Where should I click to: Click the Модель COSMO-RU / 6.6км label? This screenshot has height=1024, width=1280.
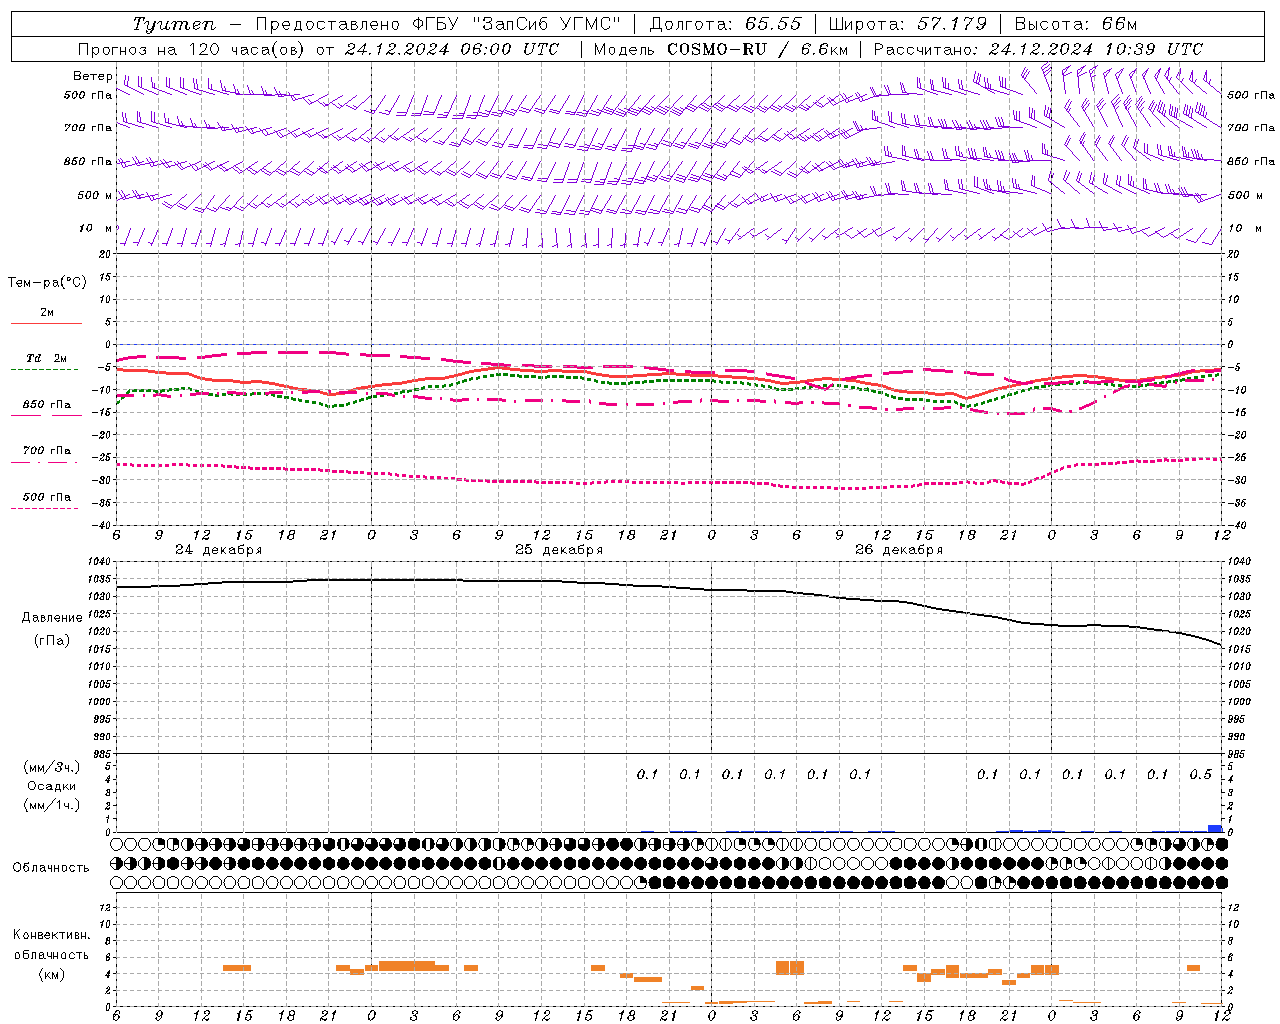click(721, 49)
